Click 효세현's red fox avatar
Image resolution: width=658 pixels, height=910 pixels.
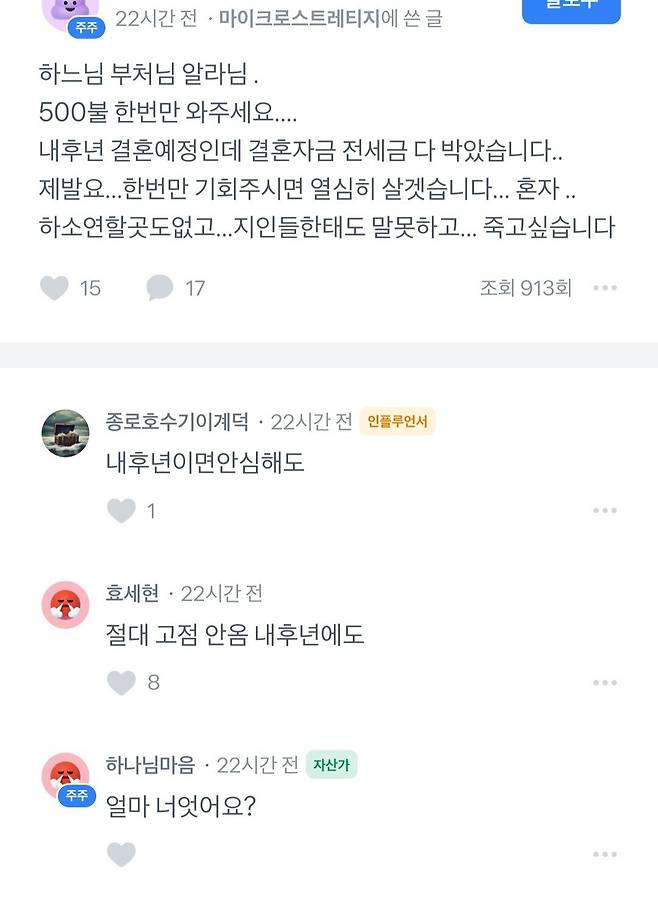click(64, 603)
